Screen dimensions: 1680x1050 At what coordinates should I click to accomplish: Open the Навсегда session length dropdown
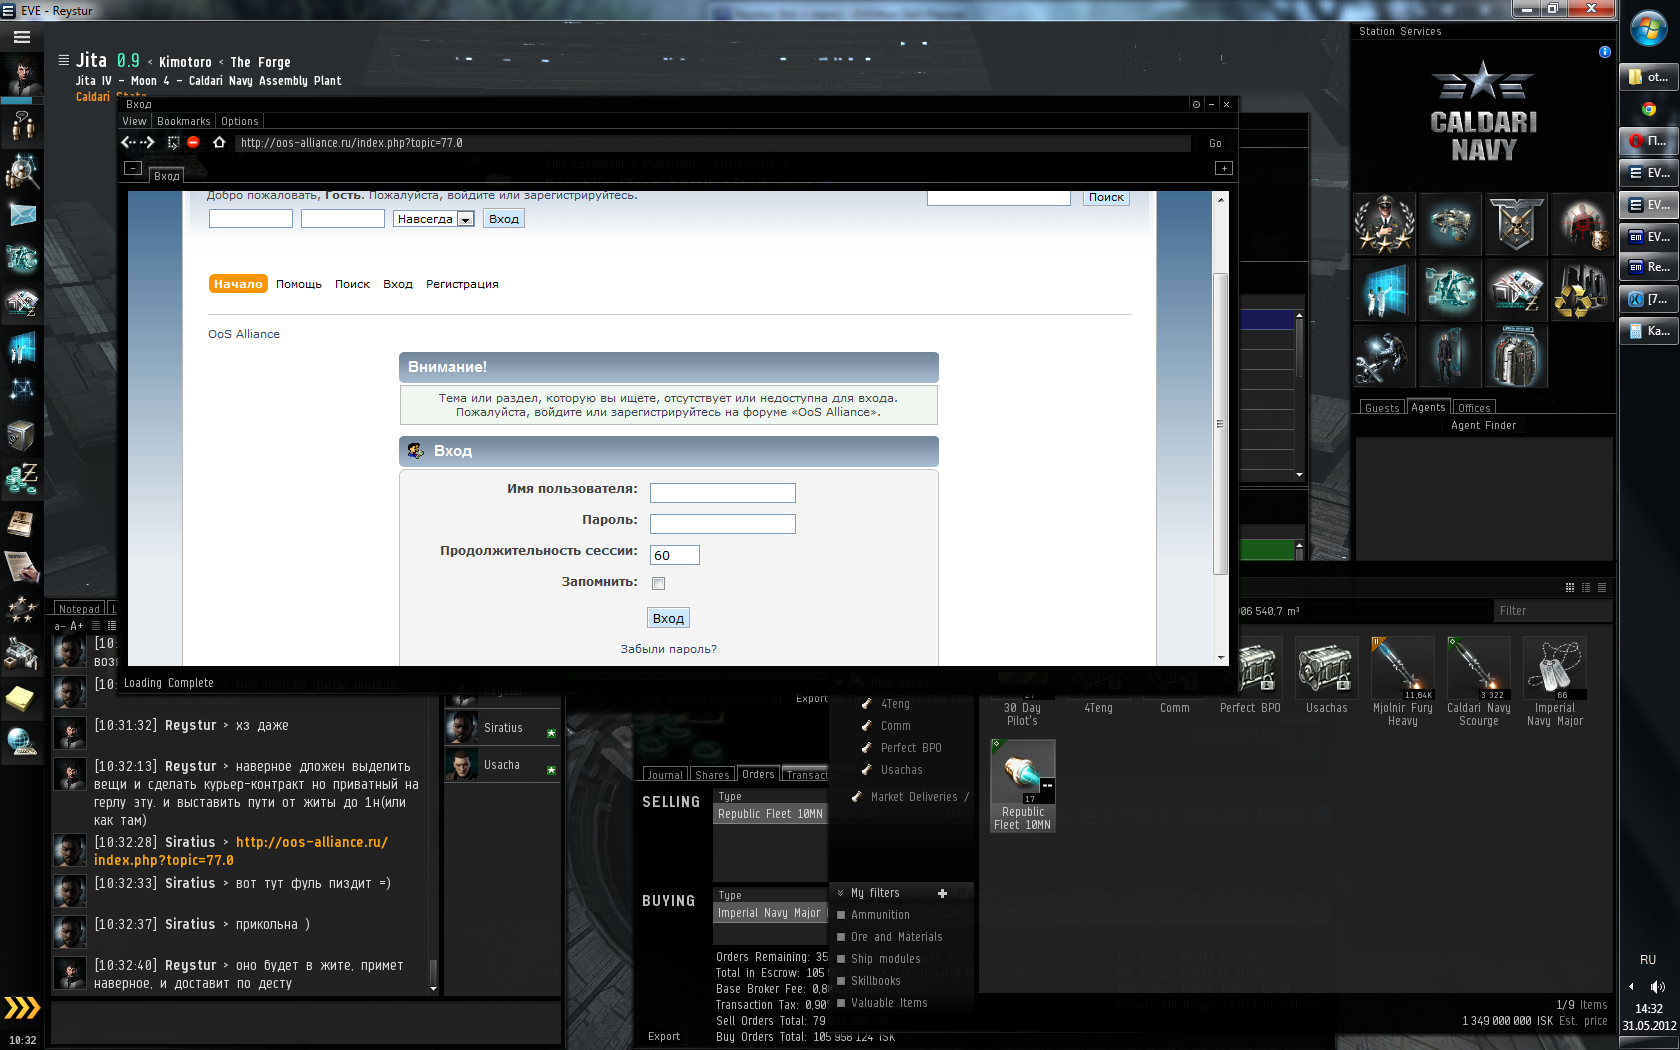pos(465,219)
